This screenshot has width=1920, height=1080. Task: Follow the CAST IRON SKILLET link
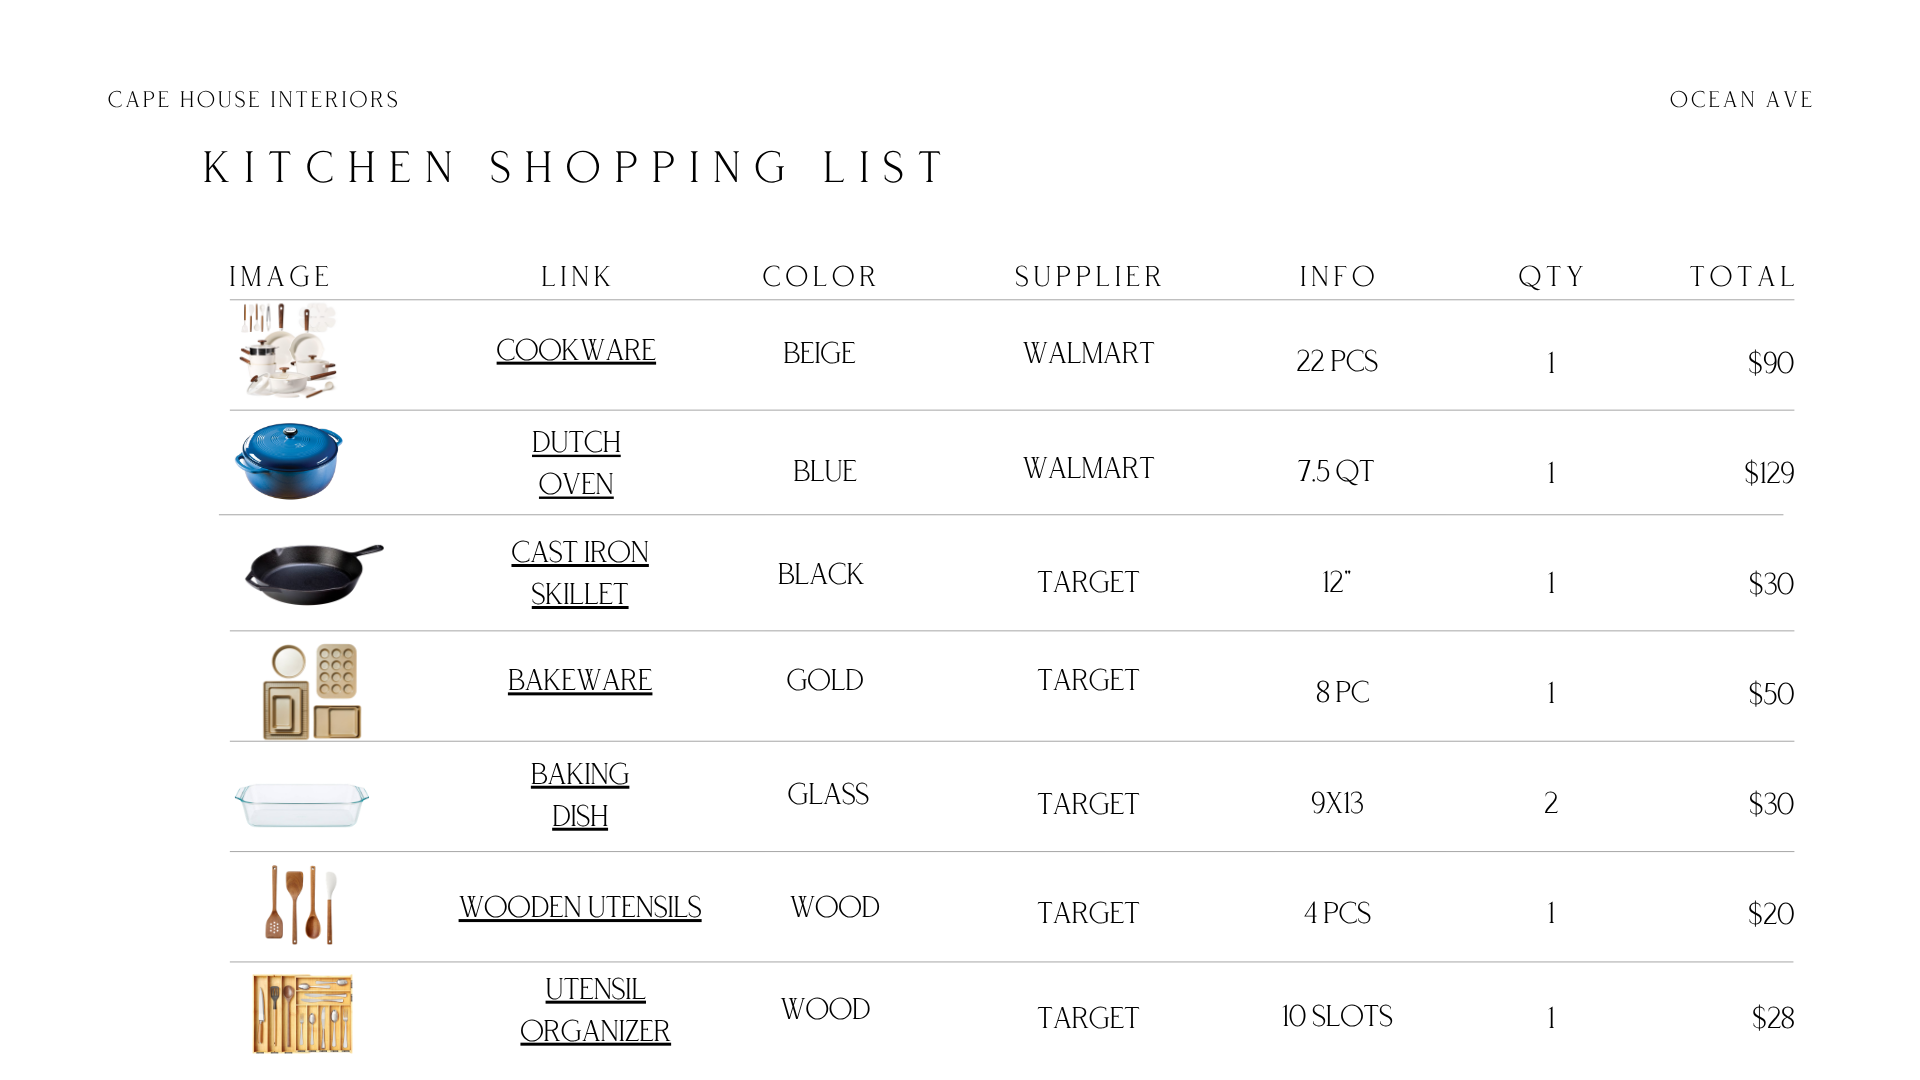580,573
